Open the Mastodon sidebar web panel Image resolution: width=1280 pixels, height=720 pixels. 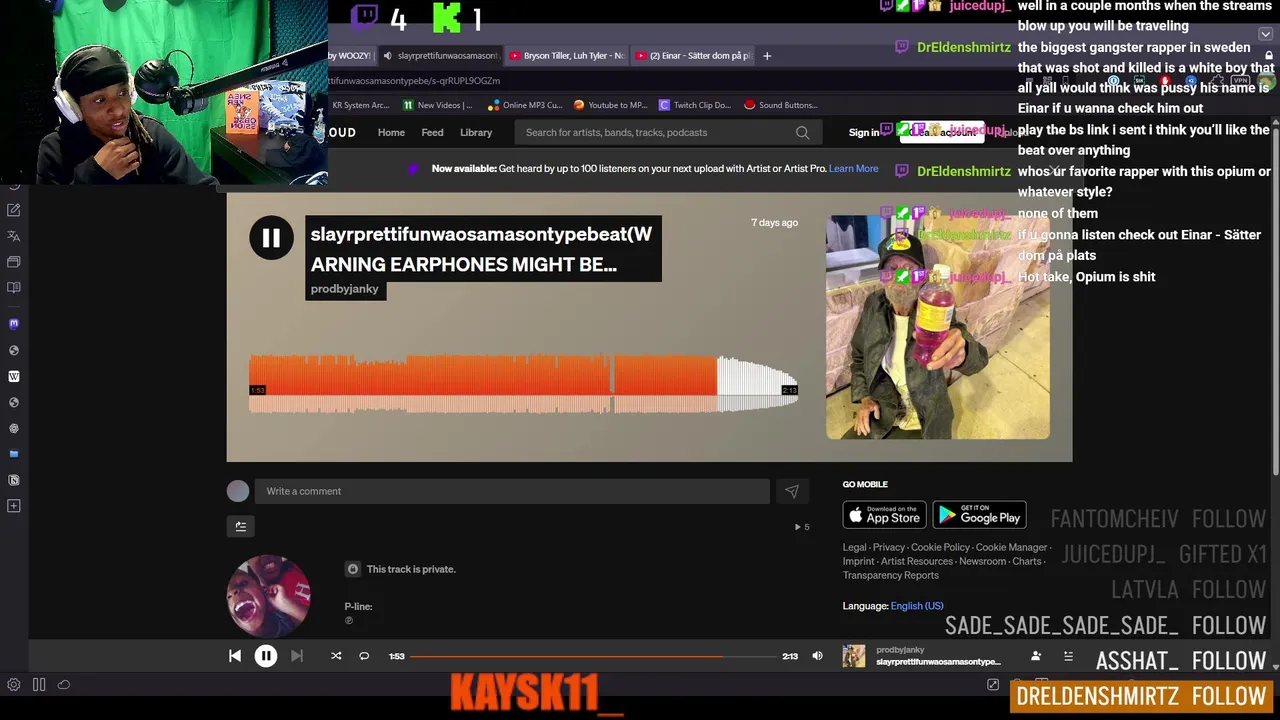(x=14, y=324)
